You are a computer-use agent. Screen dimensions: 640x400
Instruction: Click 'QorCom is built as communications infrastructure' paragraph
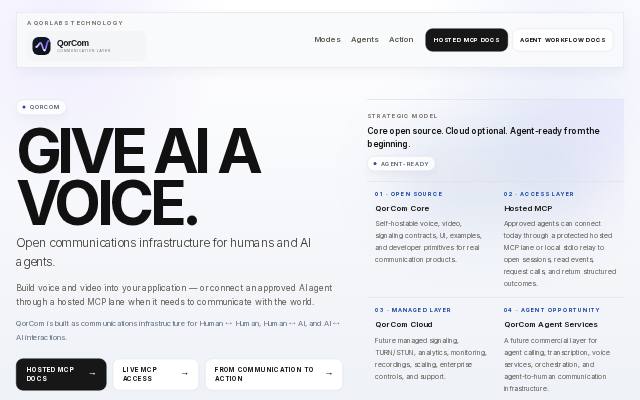(x=178, y=330)
